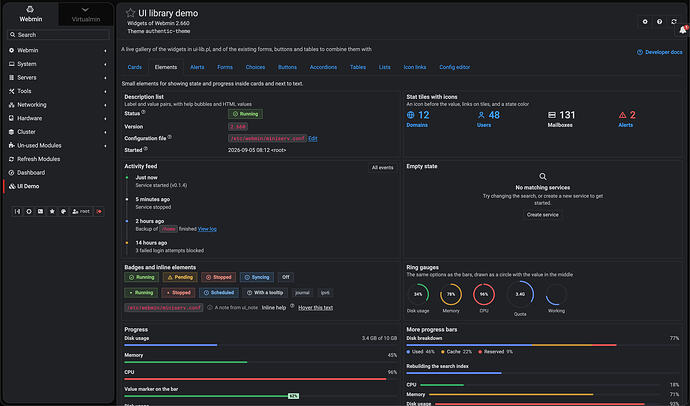
Task: Click the Alerts warning triangle icon
Action: 622,115
